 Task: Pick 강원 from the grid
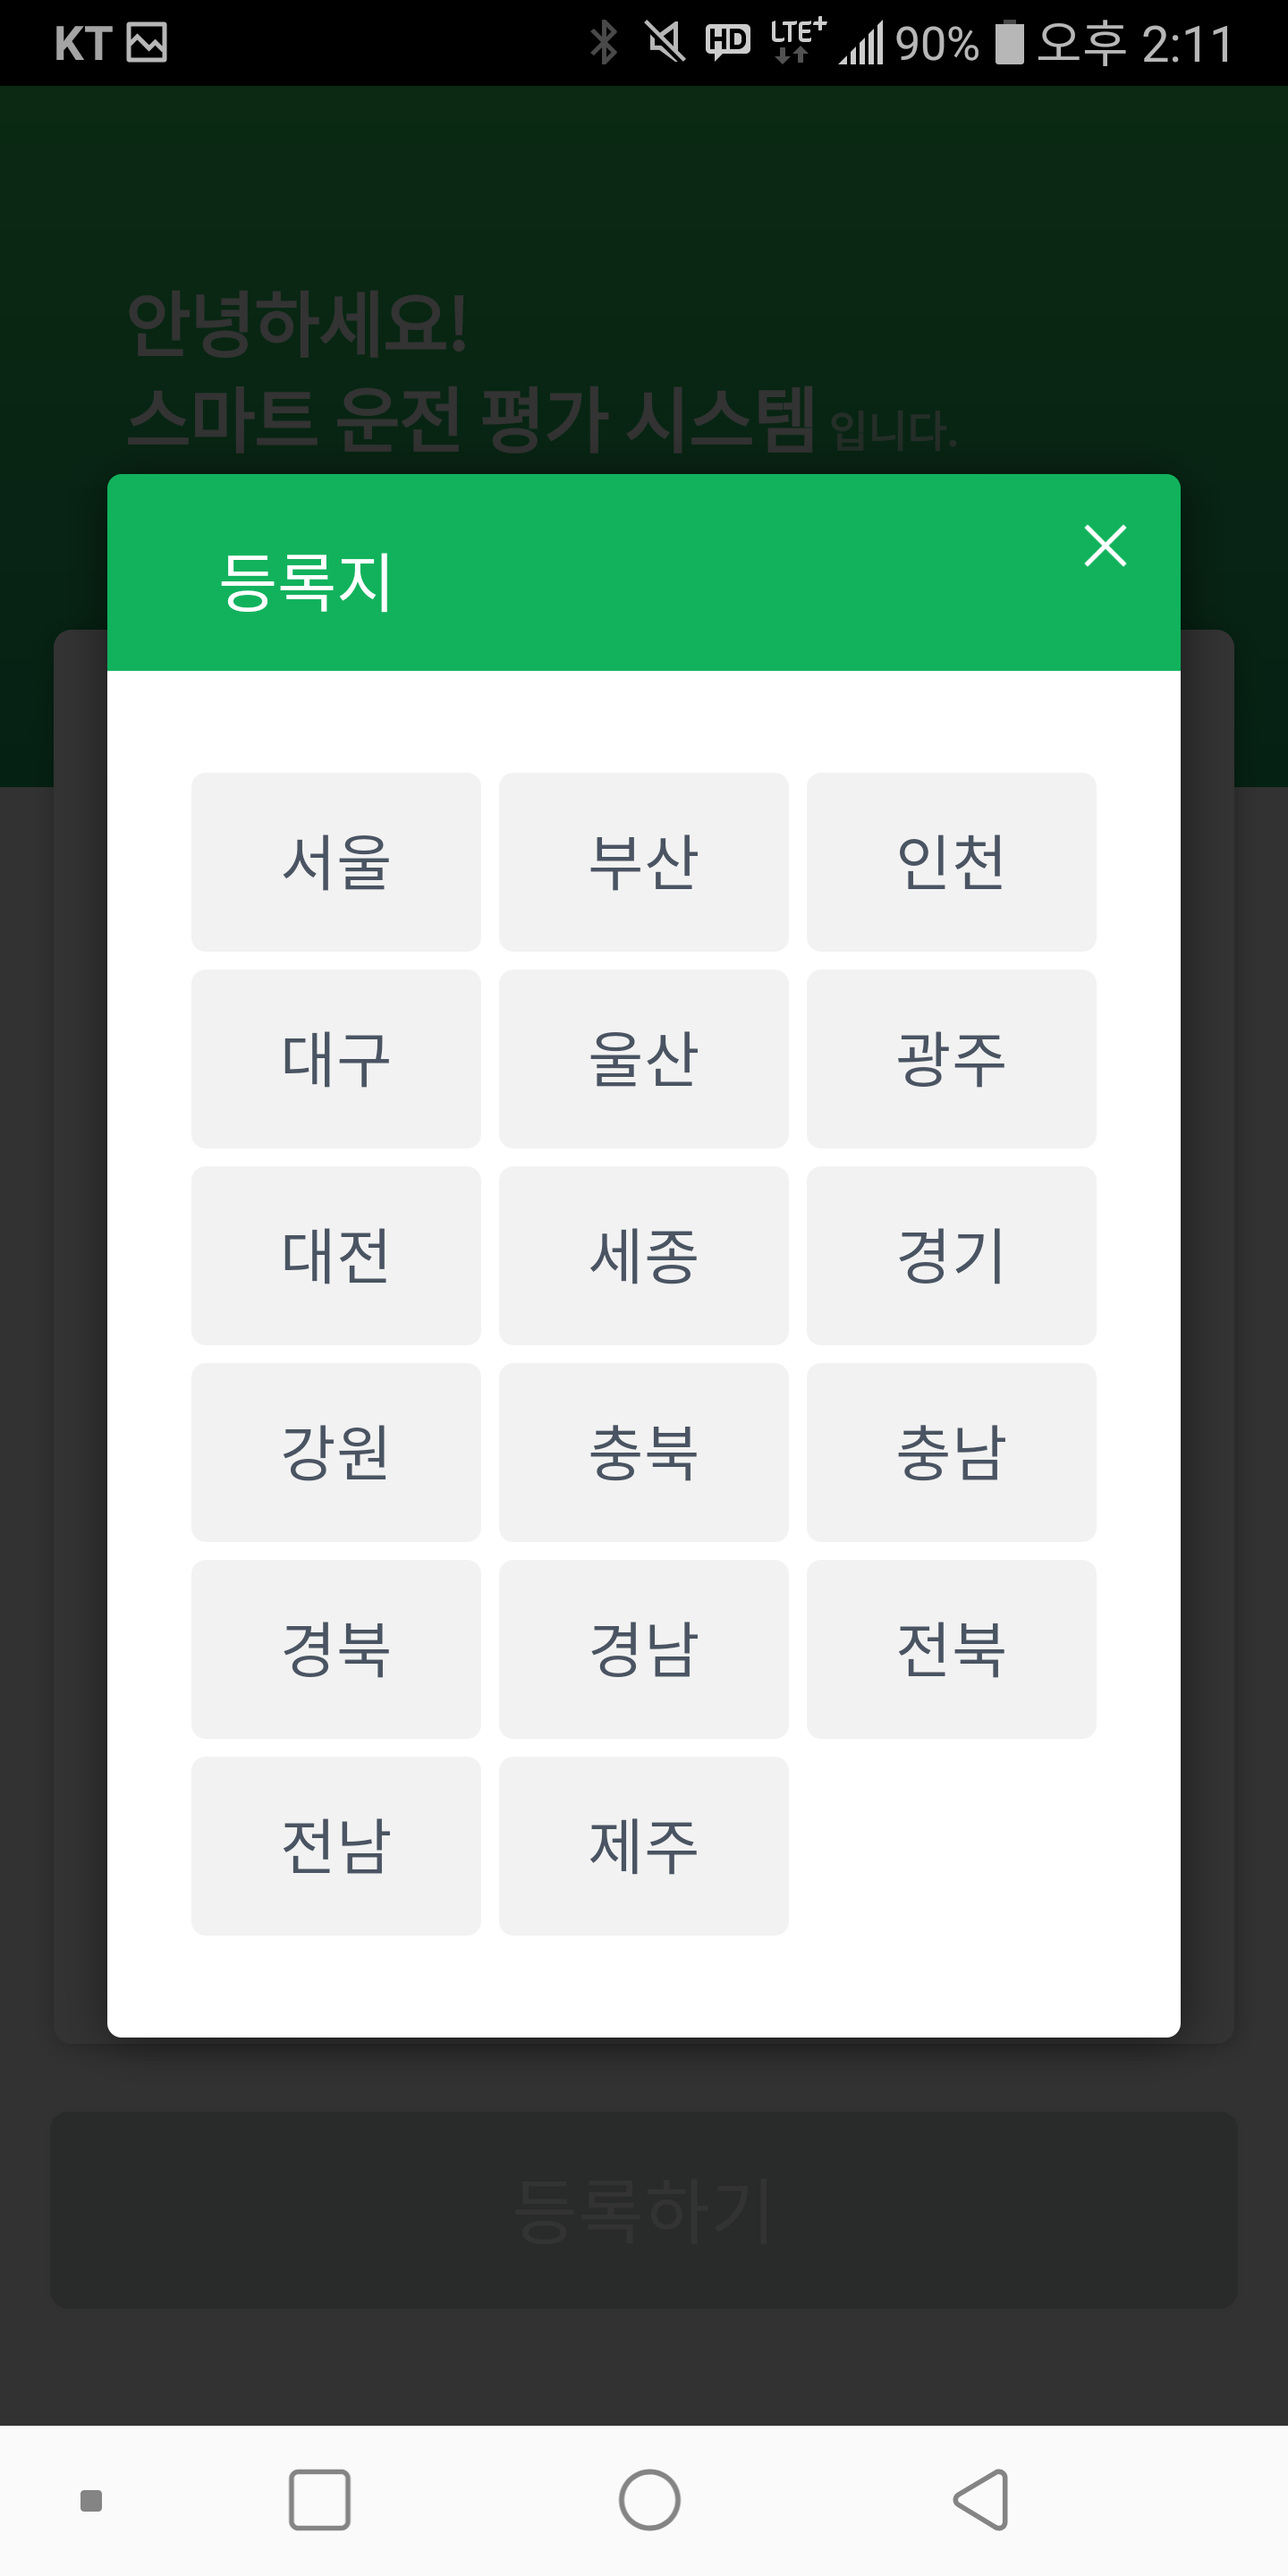(336, 1453)
